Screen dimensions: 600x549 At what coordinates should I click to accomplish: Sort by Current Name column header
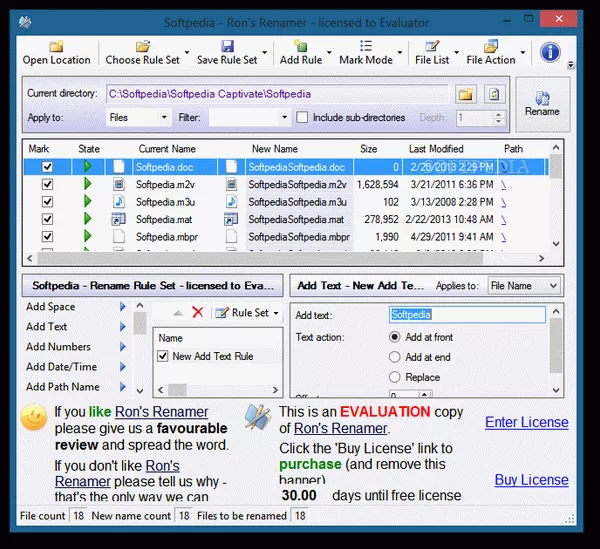pyautogui.click(x=167, y=149)
